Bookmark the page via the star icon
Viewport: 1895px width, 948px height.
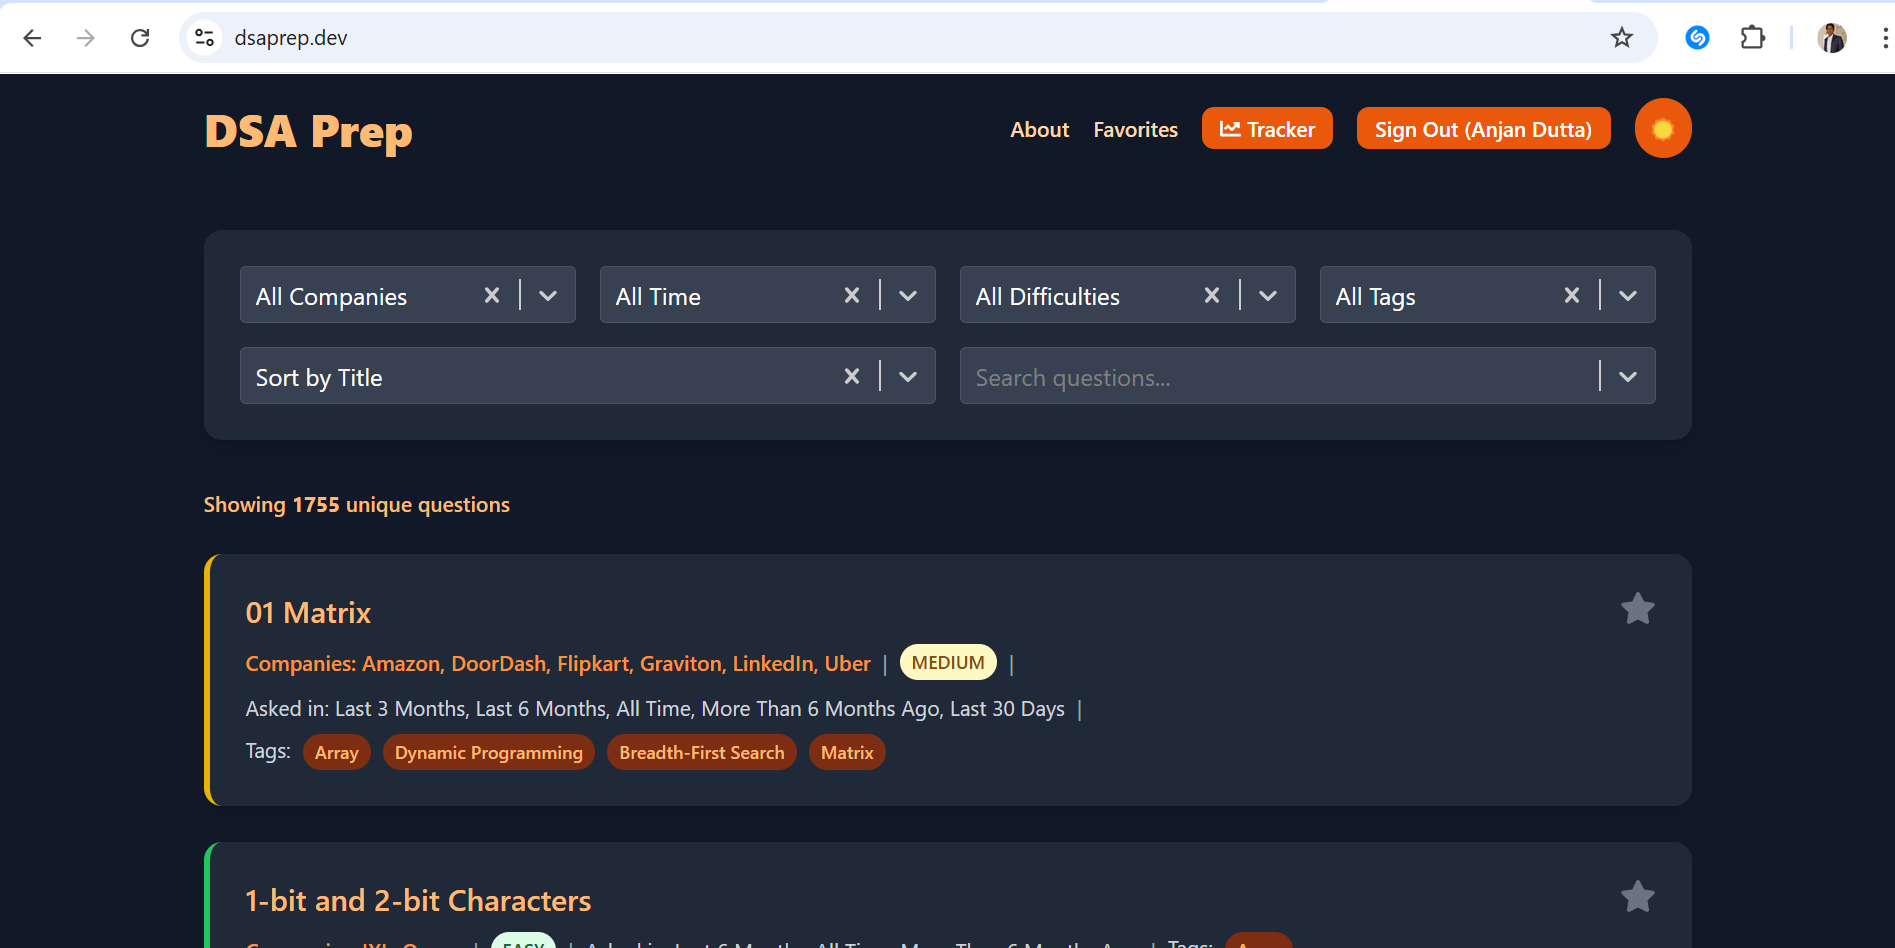1622,37
